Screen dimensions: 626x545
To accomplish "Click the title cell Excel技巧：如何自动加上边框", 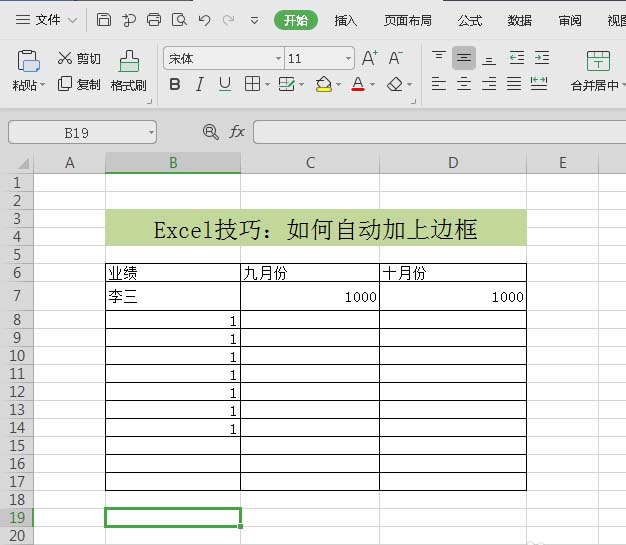I will (x=316, y=228).
